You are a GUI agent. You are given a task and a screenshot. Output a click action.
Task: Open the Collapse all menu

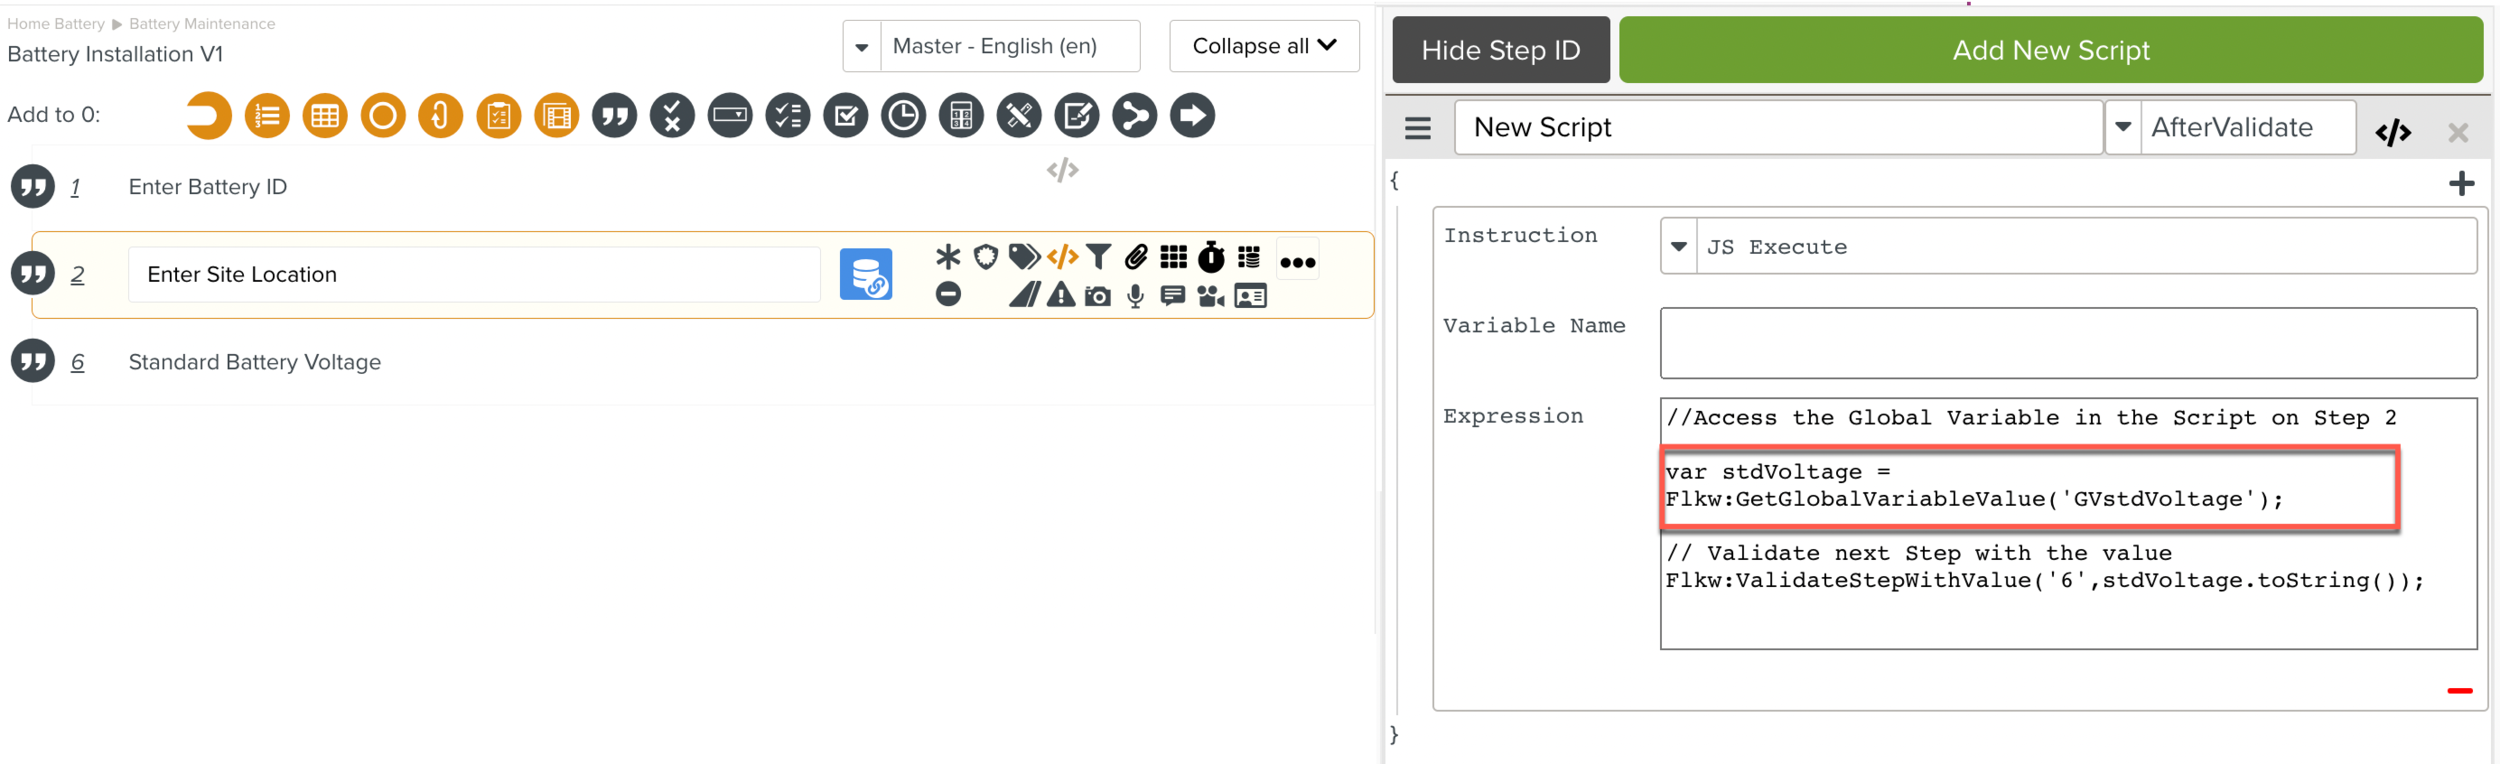1263,47
